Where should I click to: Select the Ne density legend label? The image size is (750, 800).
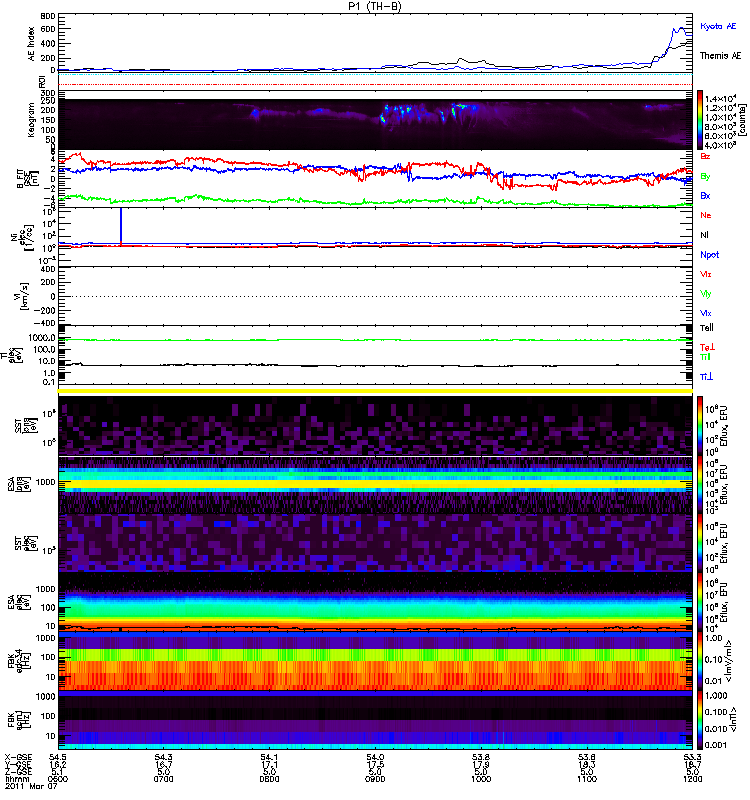[705, 215]
